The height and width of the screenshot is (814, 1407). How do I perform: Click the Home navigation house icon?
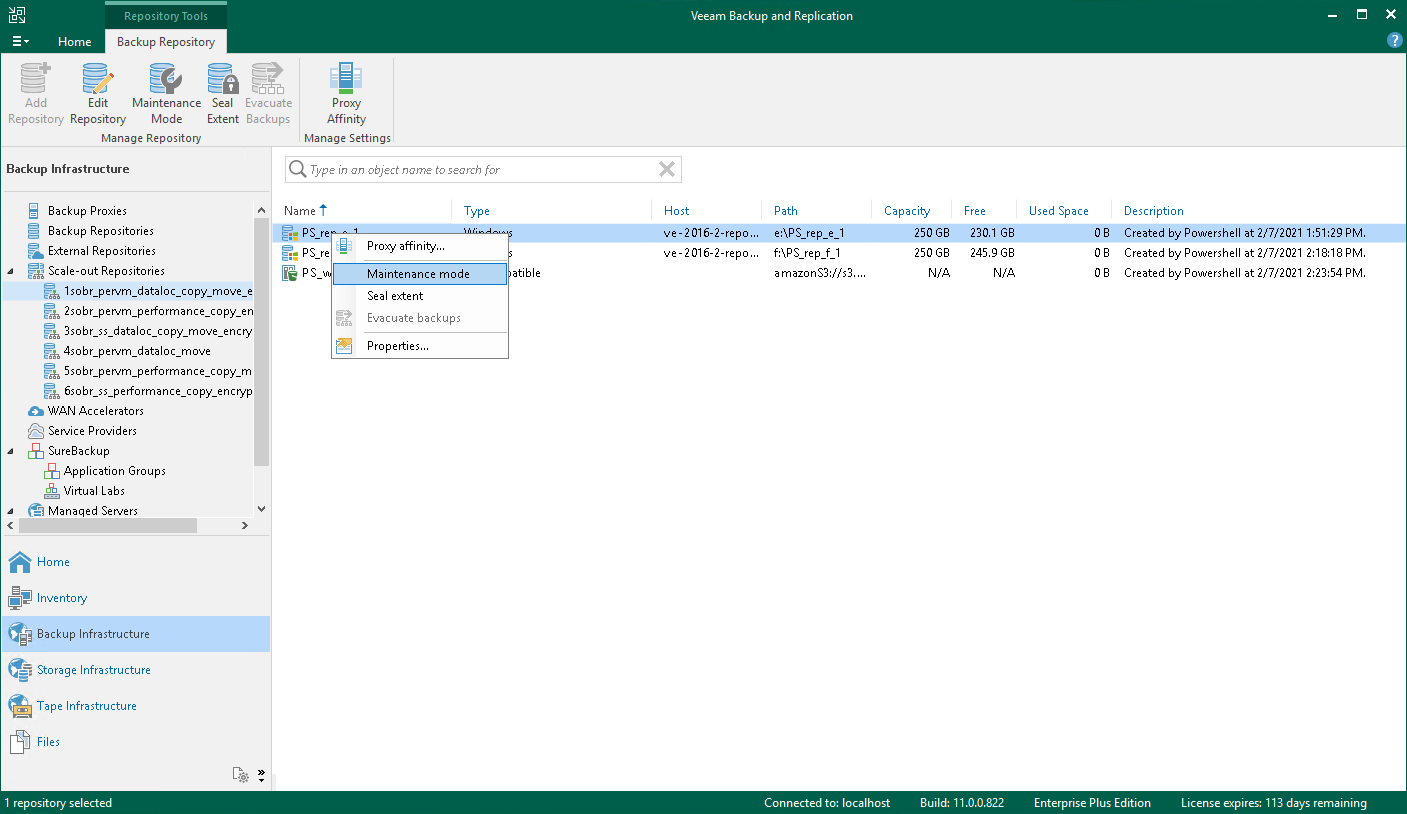coord(20,562)
